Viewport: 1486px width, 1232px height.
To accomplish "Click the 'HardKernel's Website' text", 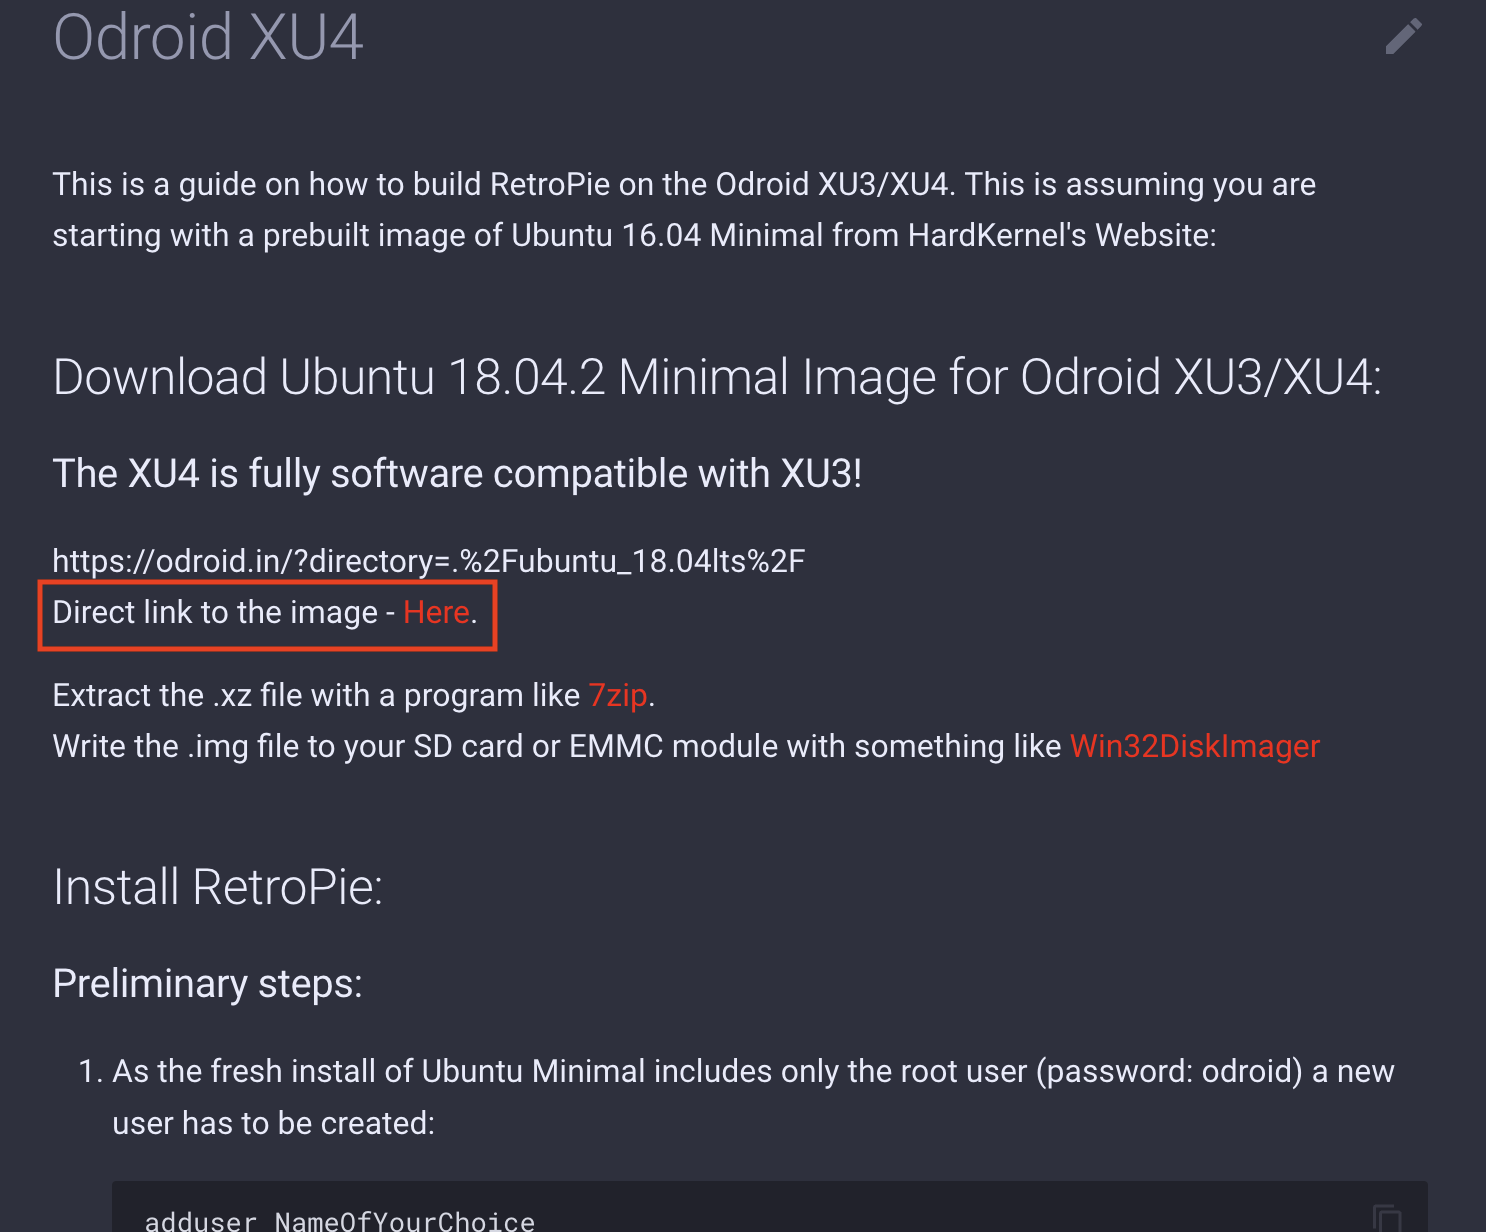I will [1061, 235].
